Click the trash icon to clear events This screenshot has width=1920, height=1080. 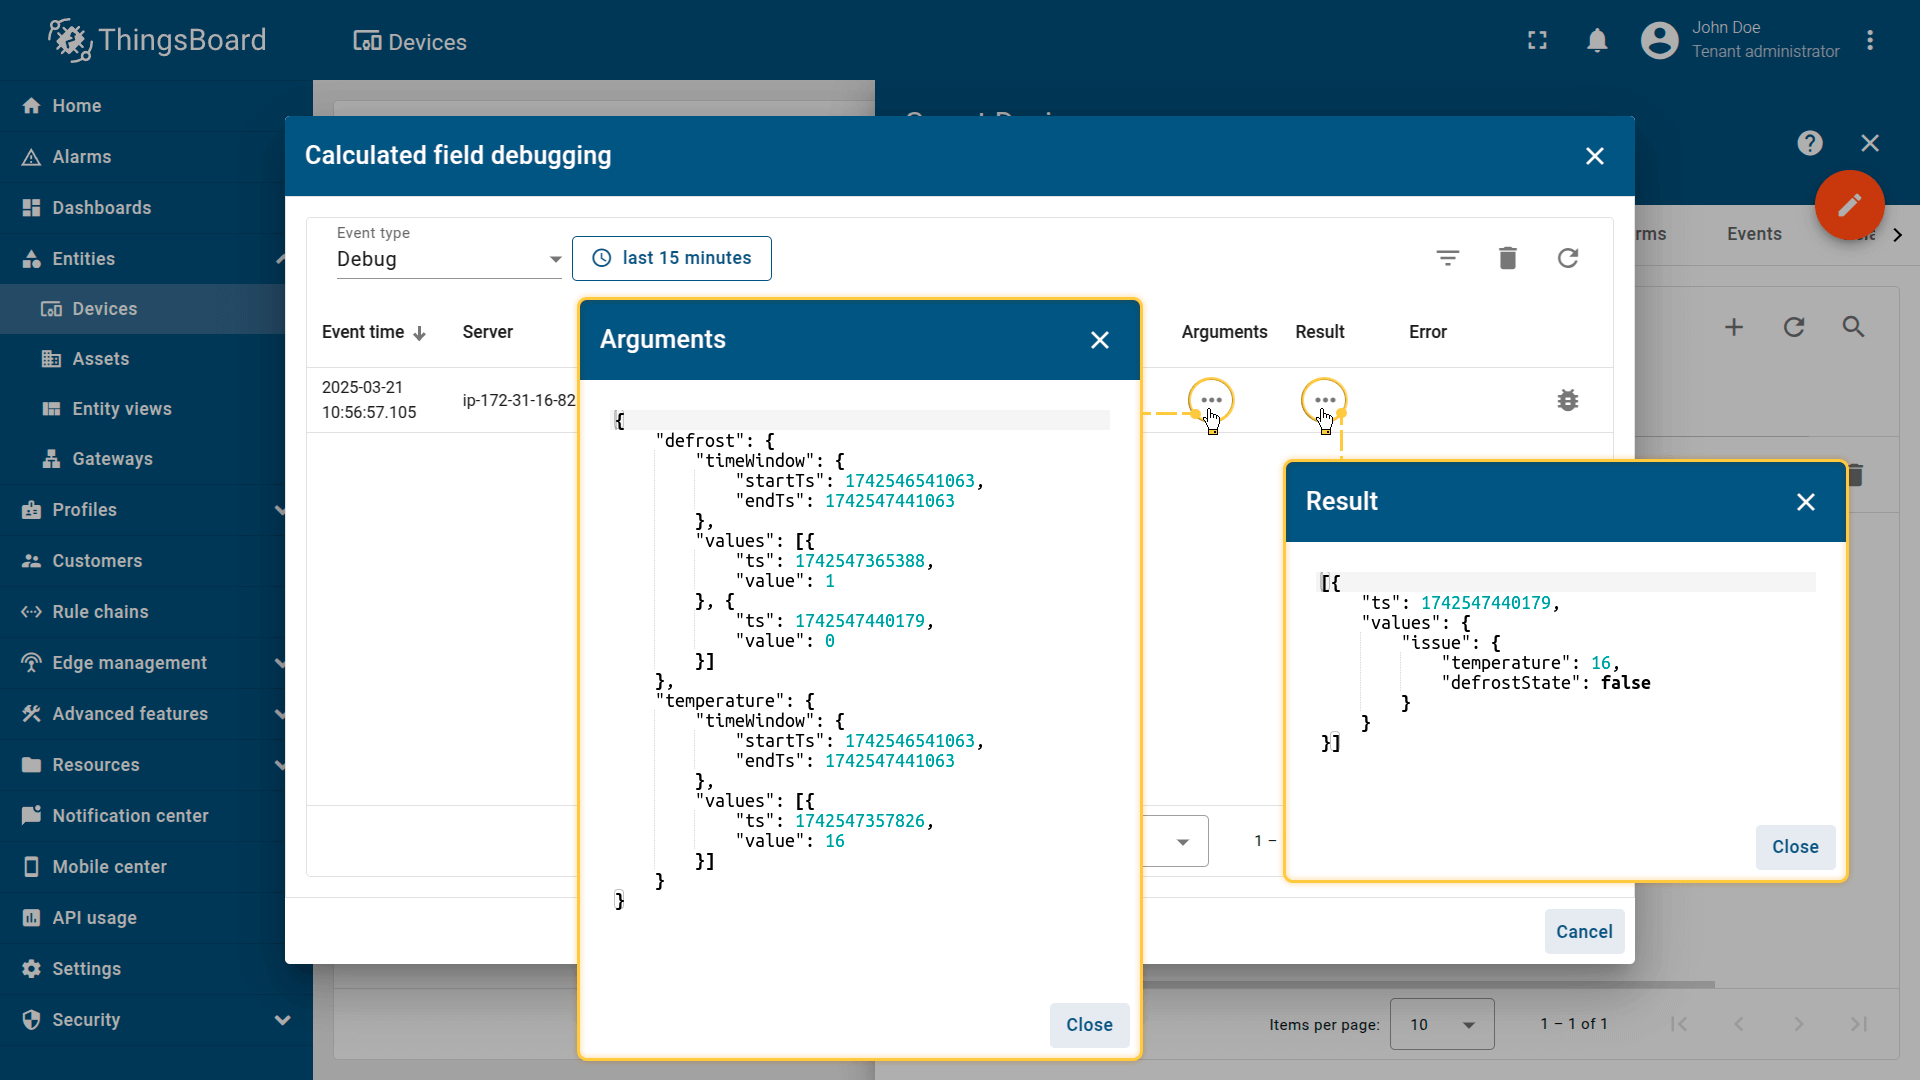1508,258
